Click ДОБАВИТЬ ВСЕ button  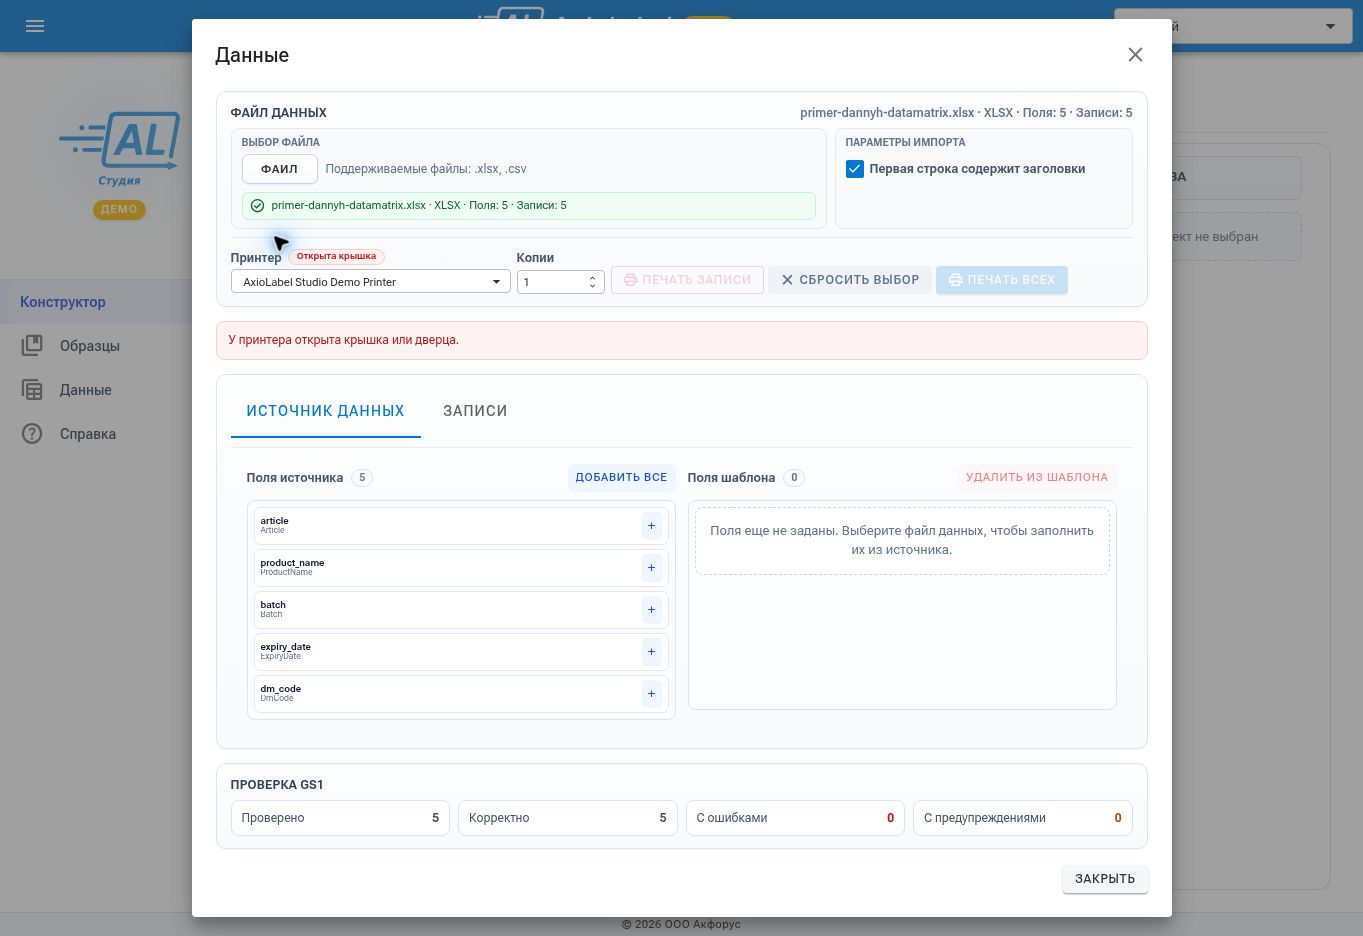tap(621, 478)
